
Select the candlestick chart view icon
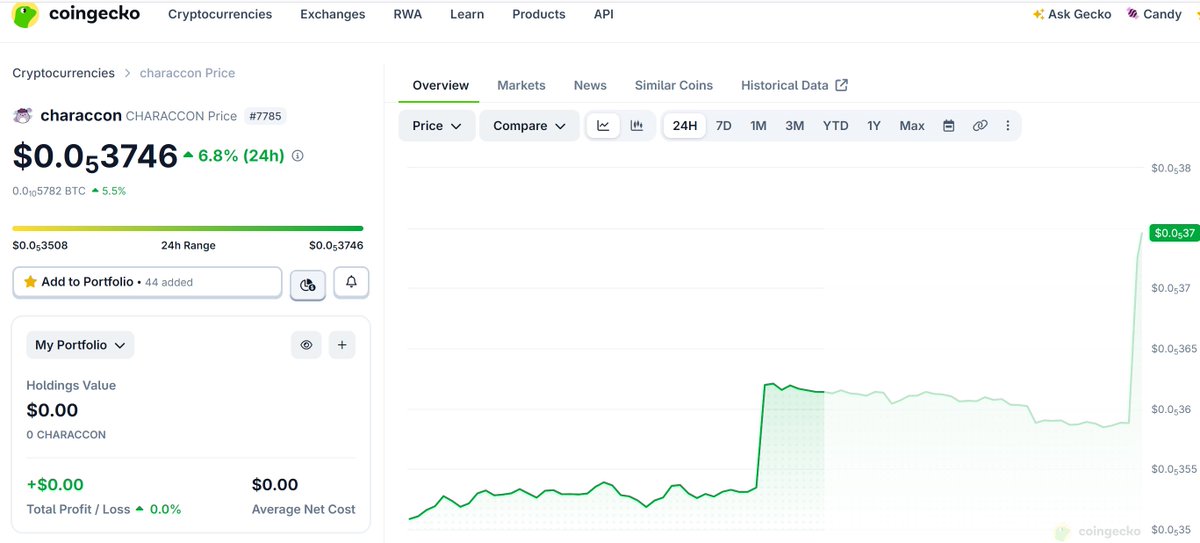[x=637, y=125]
